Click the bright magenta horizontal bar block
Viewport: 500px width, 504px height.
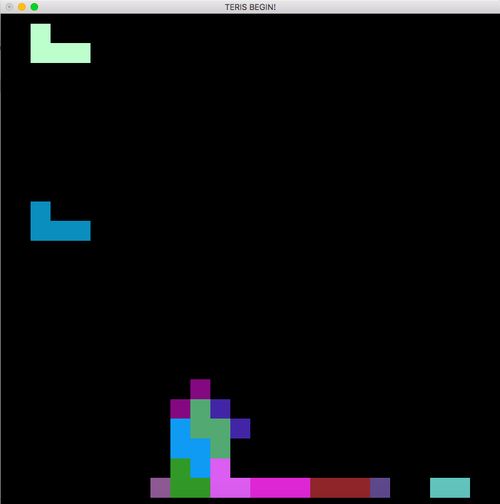[280, 488]
